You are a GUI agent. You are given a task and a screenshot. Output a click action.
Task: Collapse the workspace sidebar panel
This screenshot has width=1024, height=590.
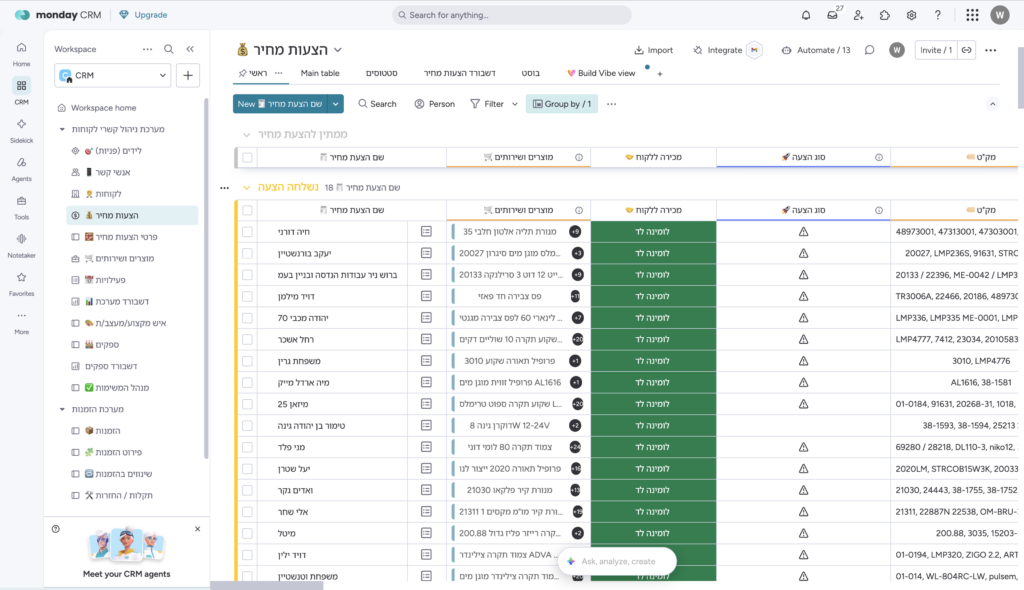190,49
